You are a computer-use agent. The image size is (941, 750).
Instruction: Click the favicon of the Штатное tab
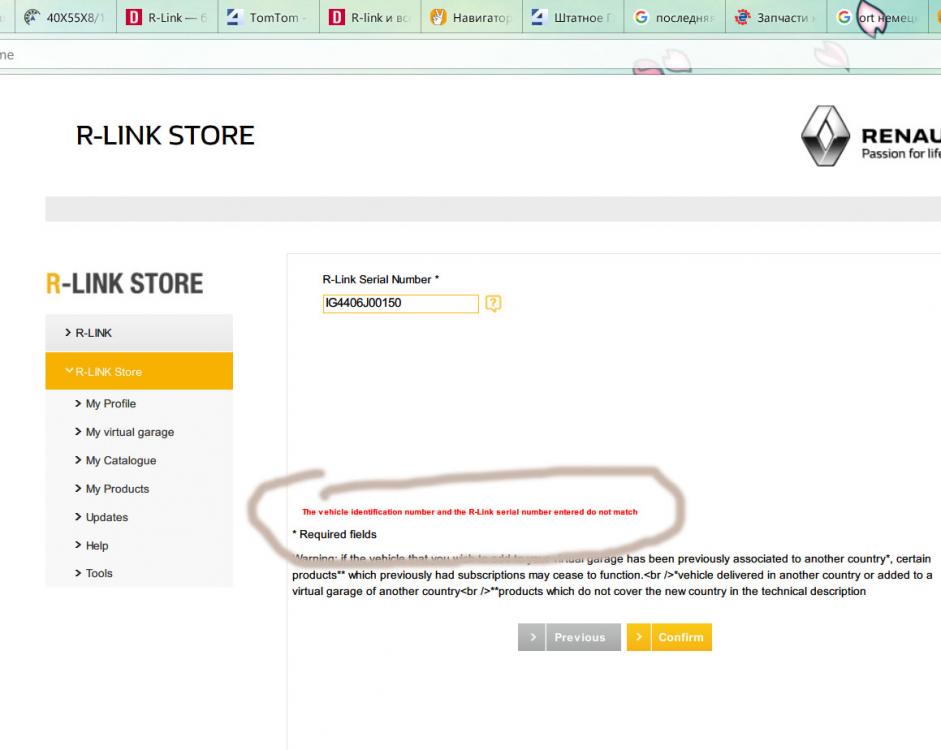tap(538, 17)
